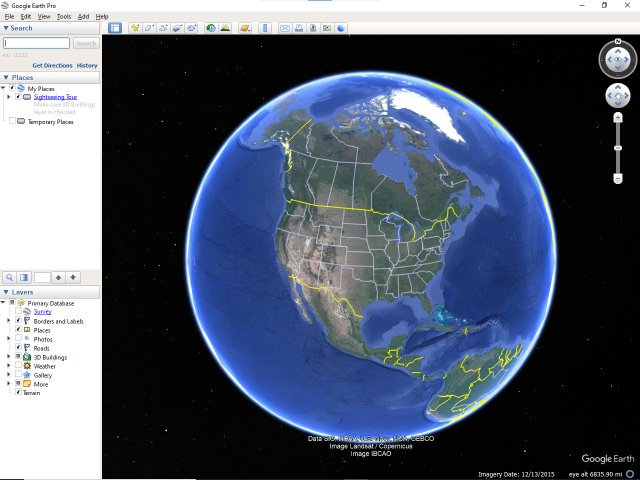Enable the Photos layer
Screen dimensions: 640x480
point(18,339)
